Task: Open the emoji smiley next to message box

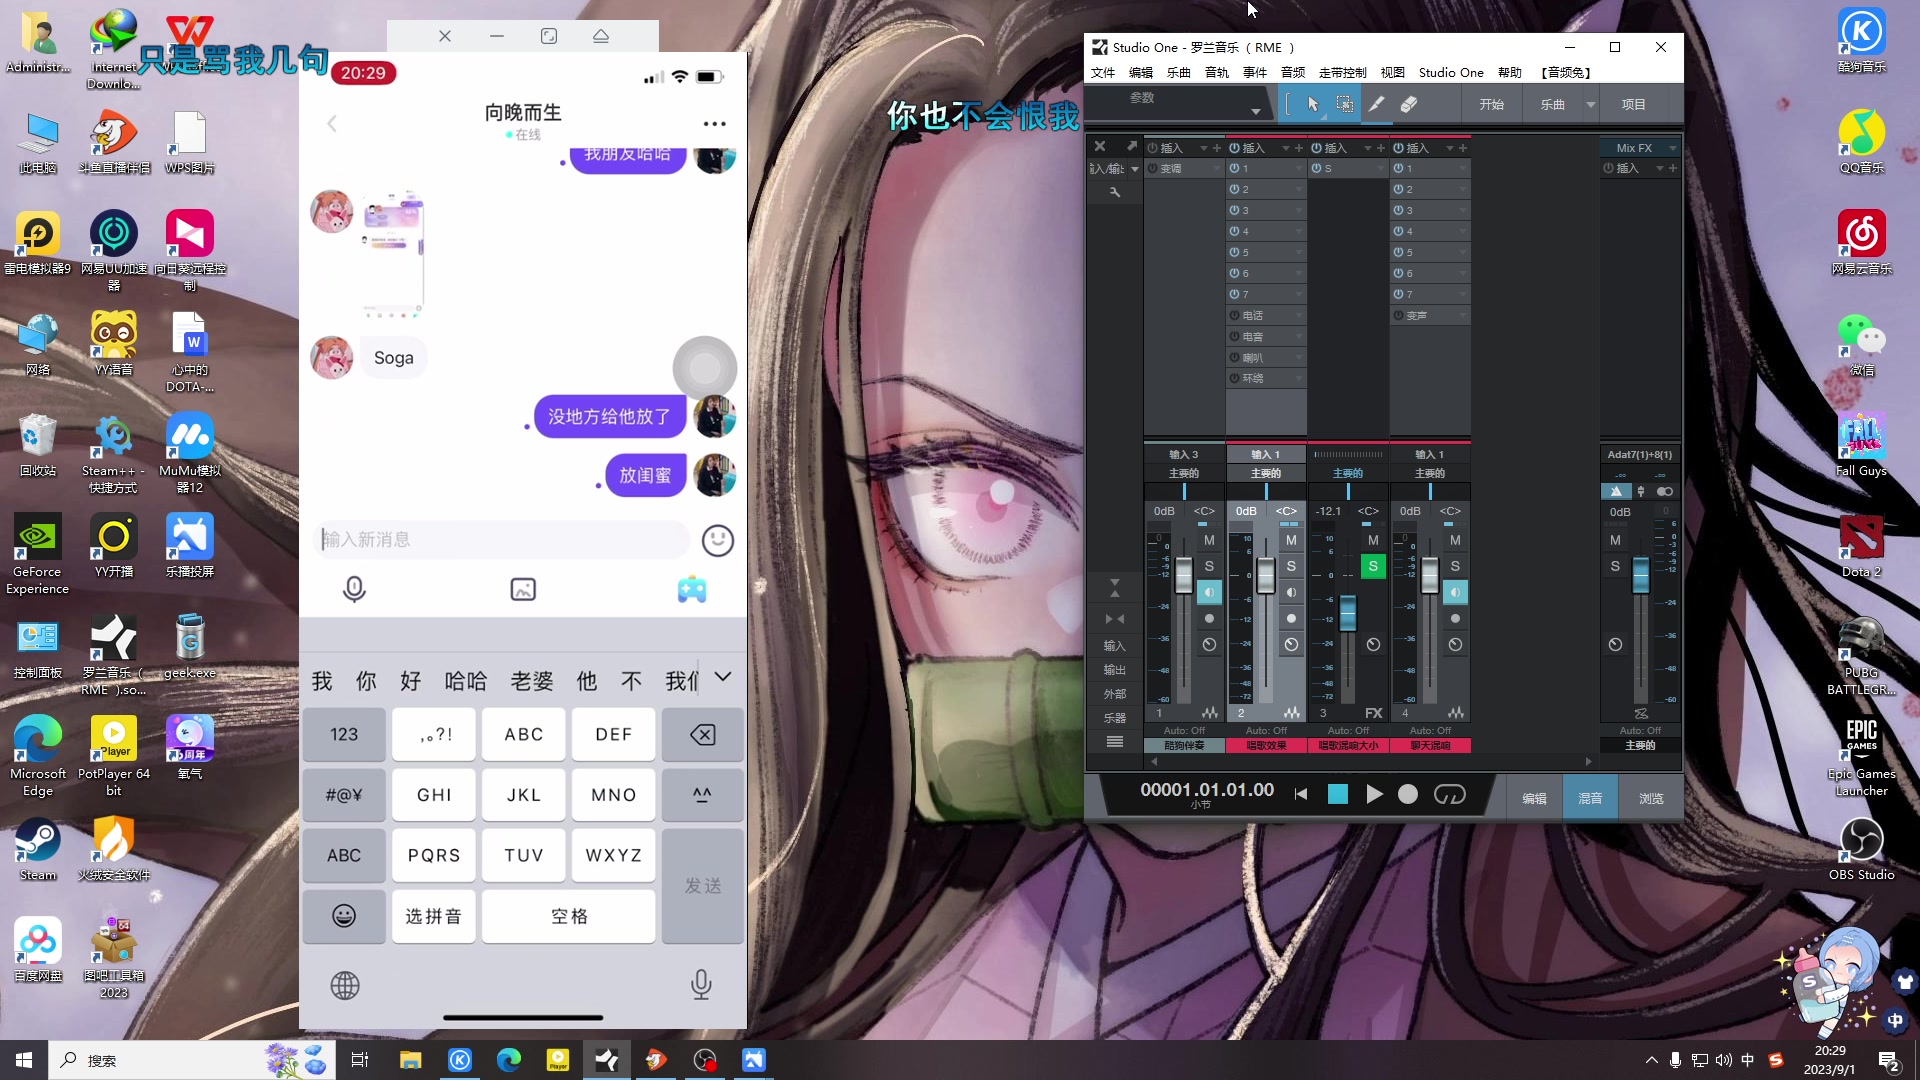Action: (718, 541)
